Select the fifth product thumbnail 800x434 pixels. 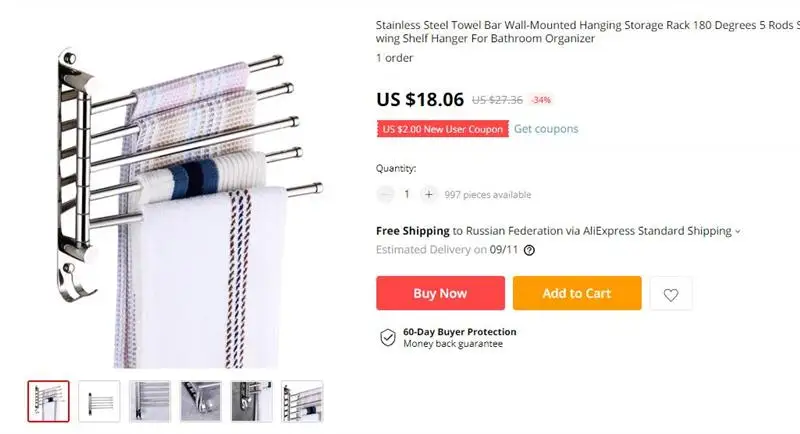click(251, 401)
